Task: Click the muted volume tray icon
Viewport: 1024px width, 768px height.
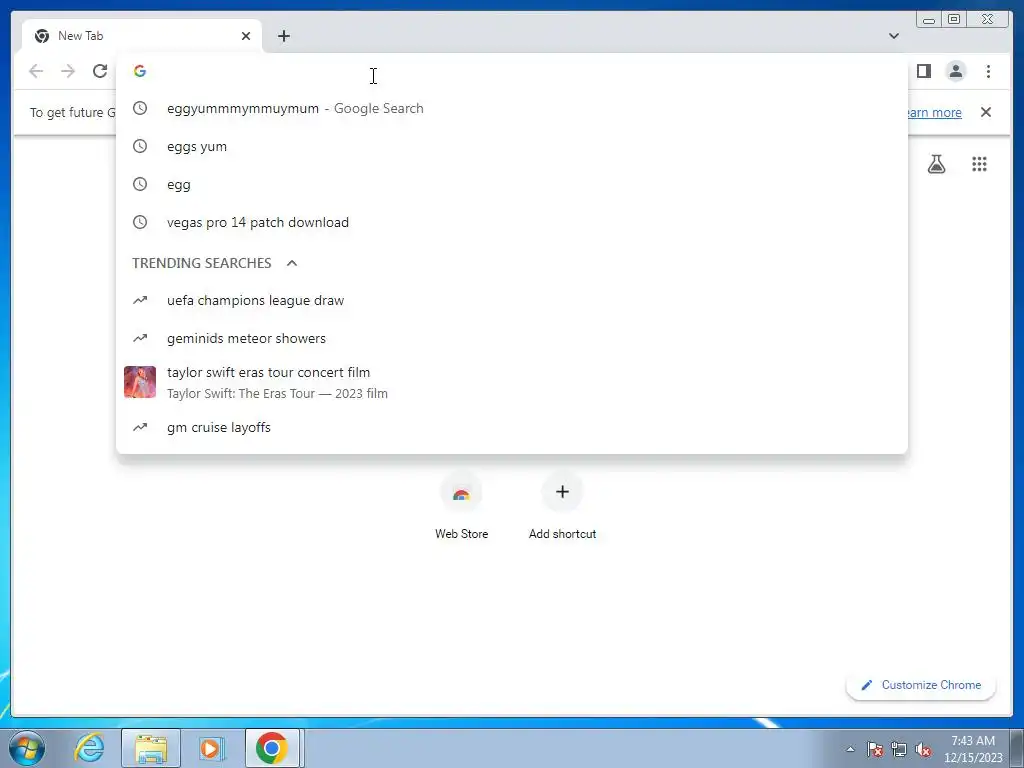Action: [923, 749]
